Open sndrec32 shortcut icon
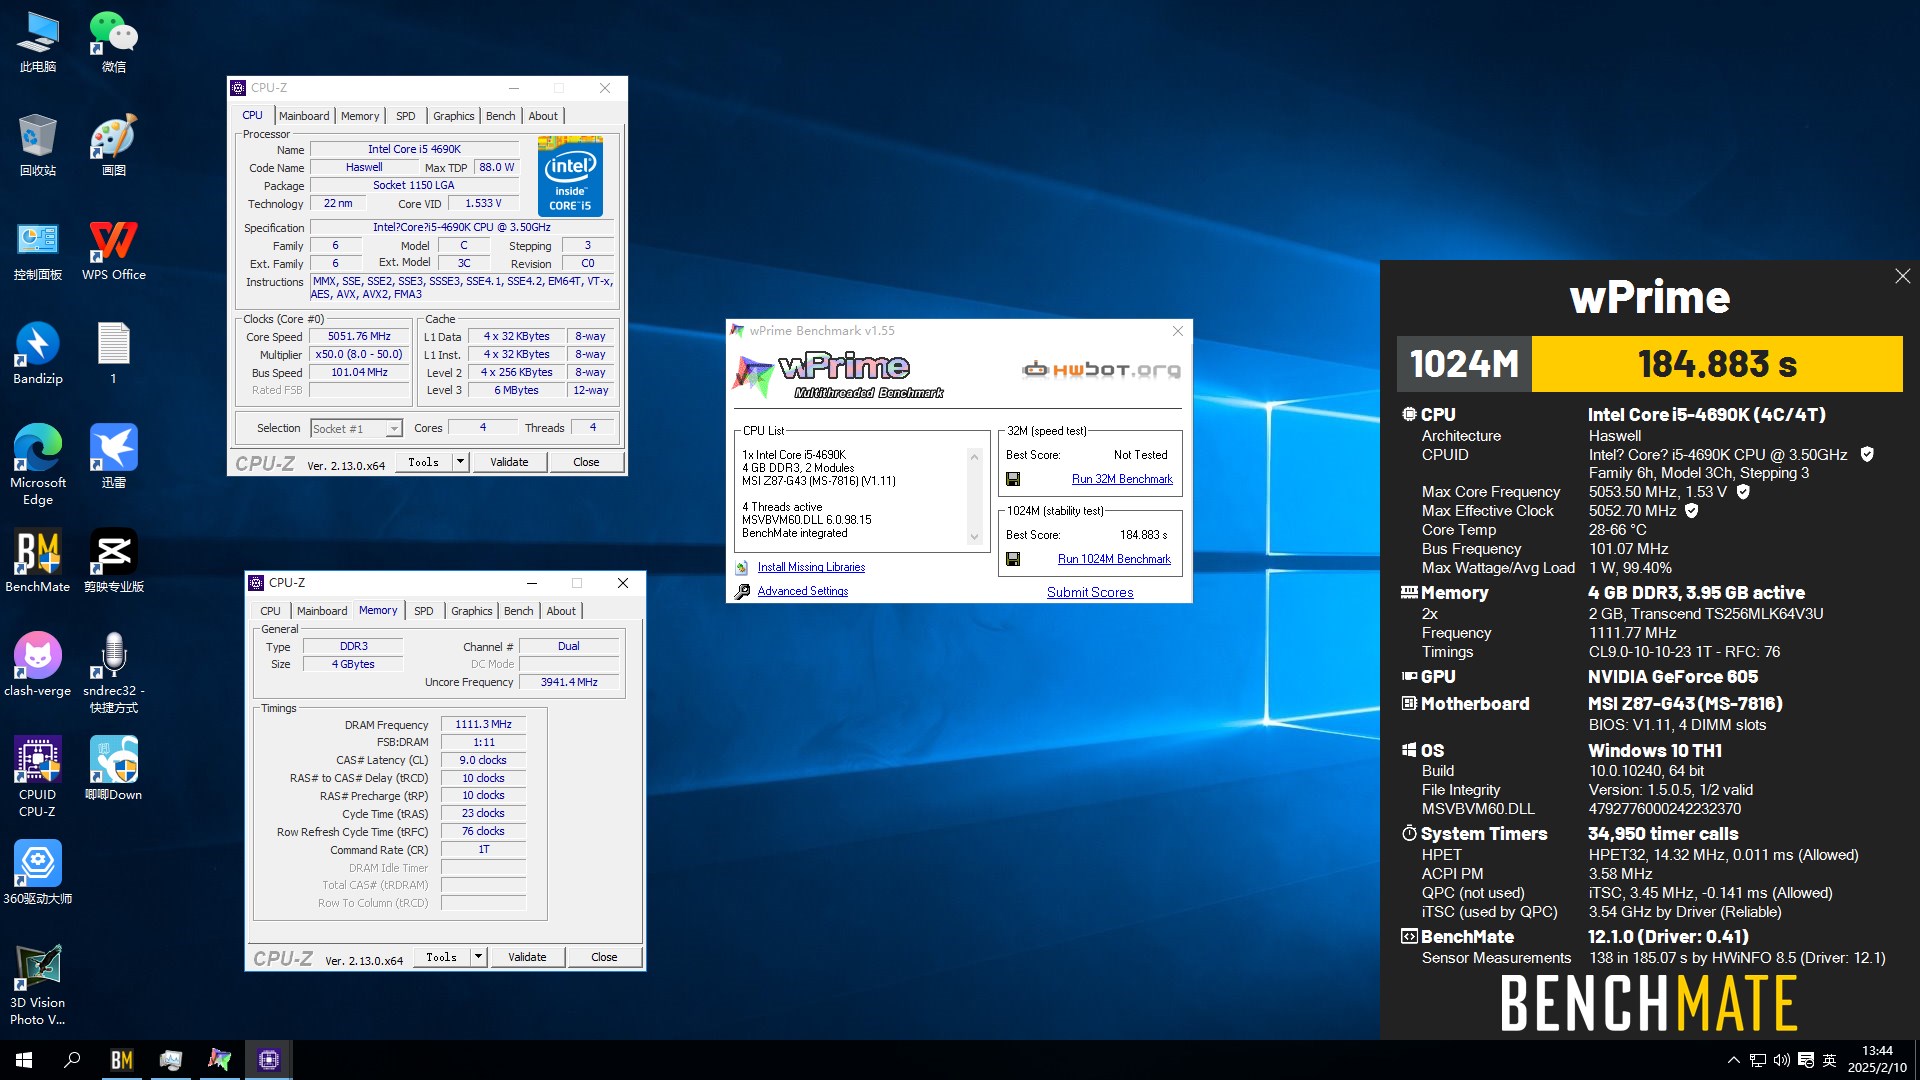 point(114,672)
